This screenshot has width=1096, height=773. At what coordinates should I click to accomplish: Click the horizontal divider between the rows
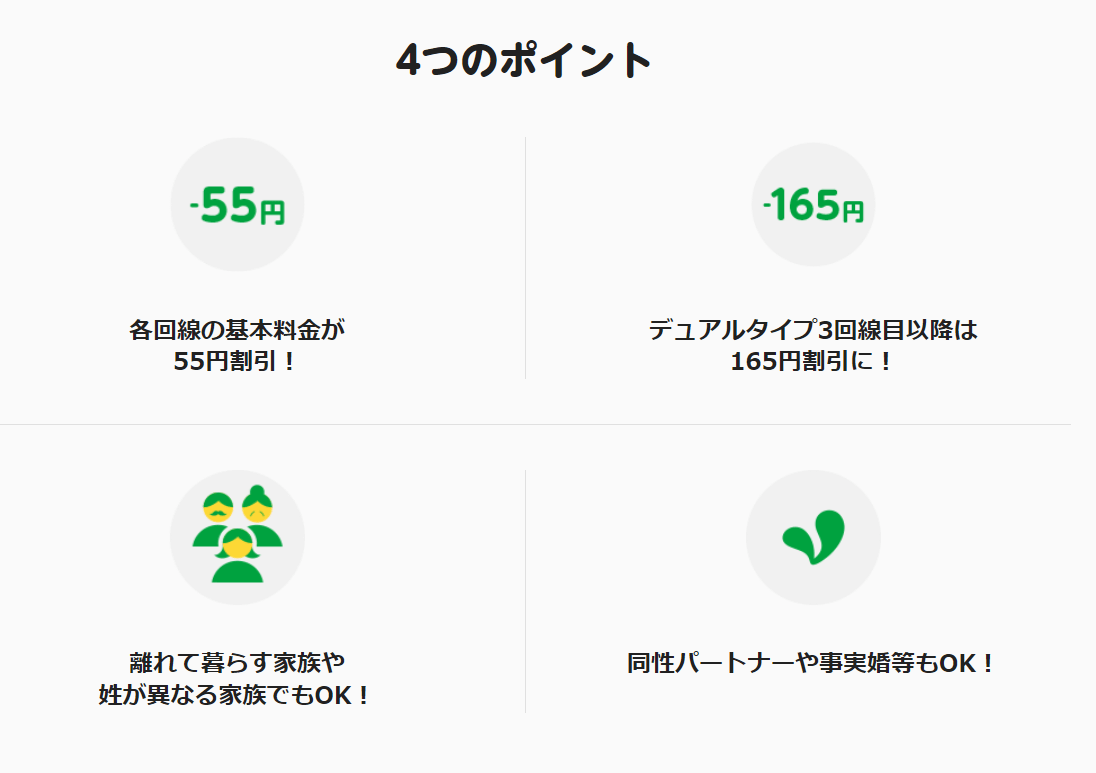535,424
